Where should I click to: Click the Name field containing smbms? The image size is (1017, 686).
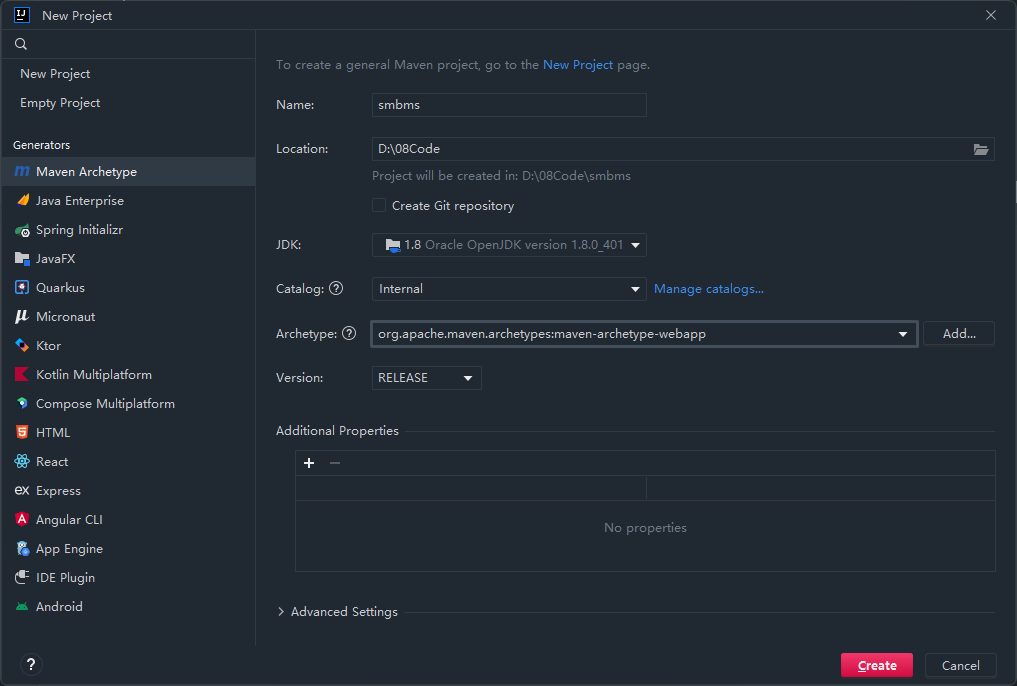[509, 105]
